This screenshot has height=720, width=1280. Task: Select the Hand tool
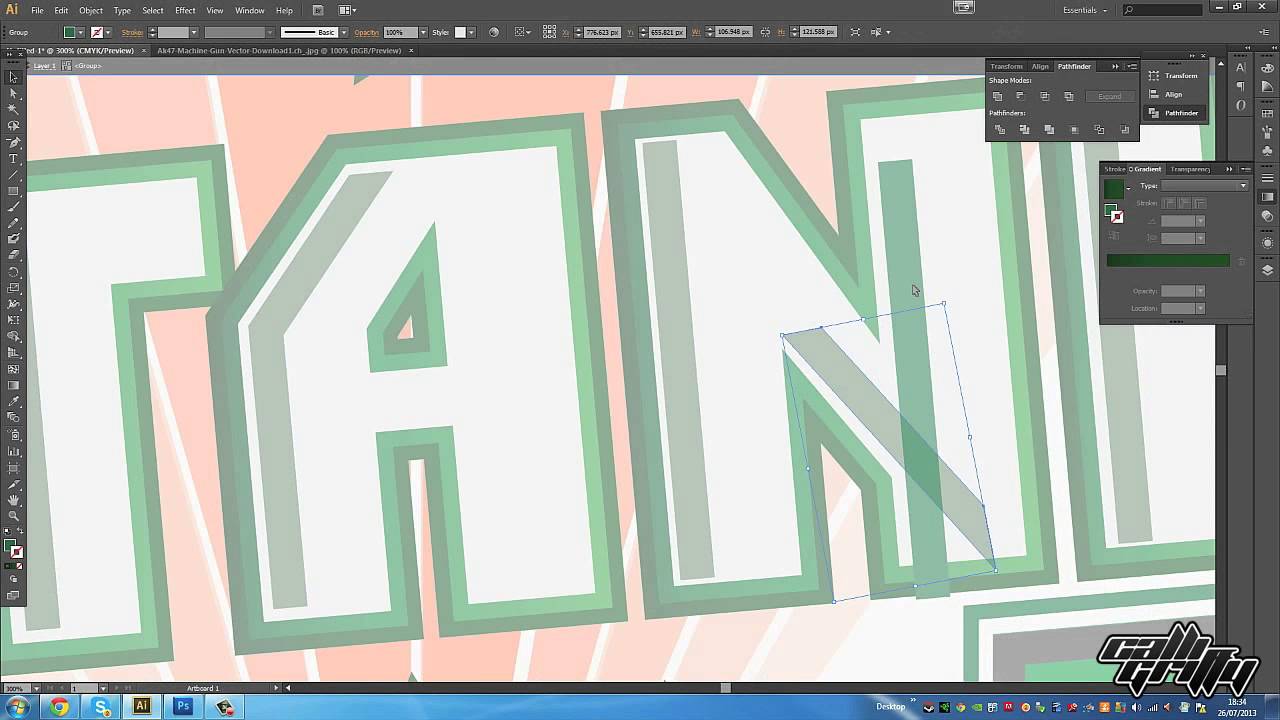[x=14, y=499]
